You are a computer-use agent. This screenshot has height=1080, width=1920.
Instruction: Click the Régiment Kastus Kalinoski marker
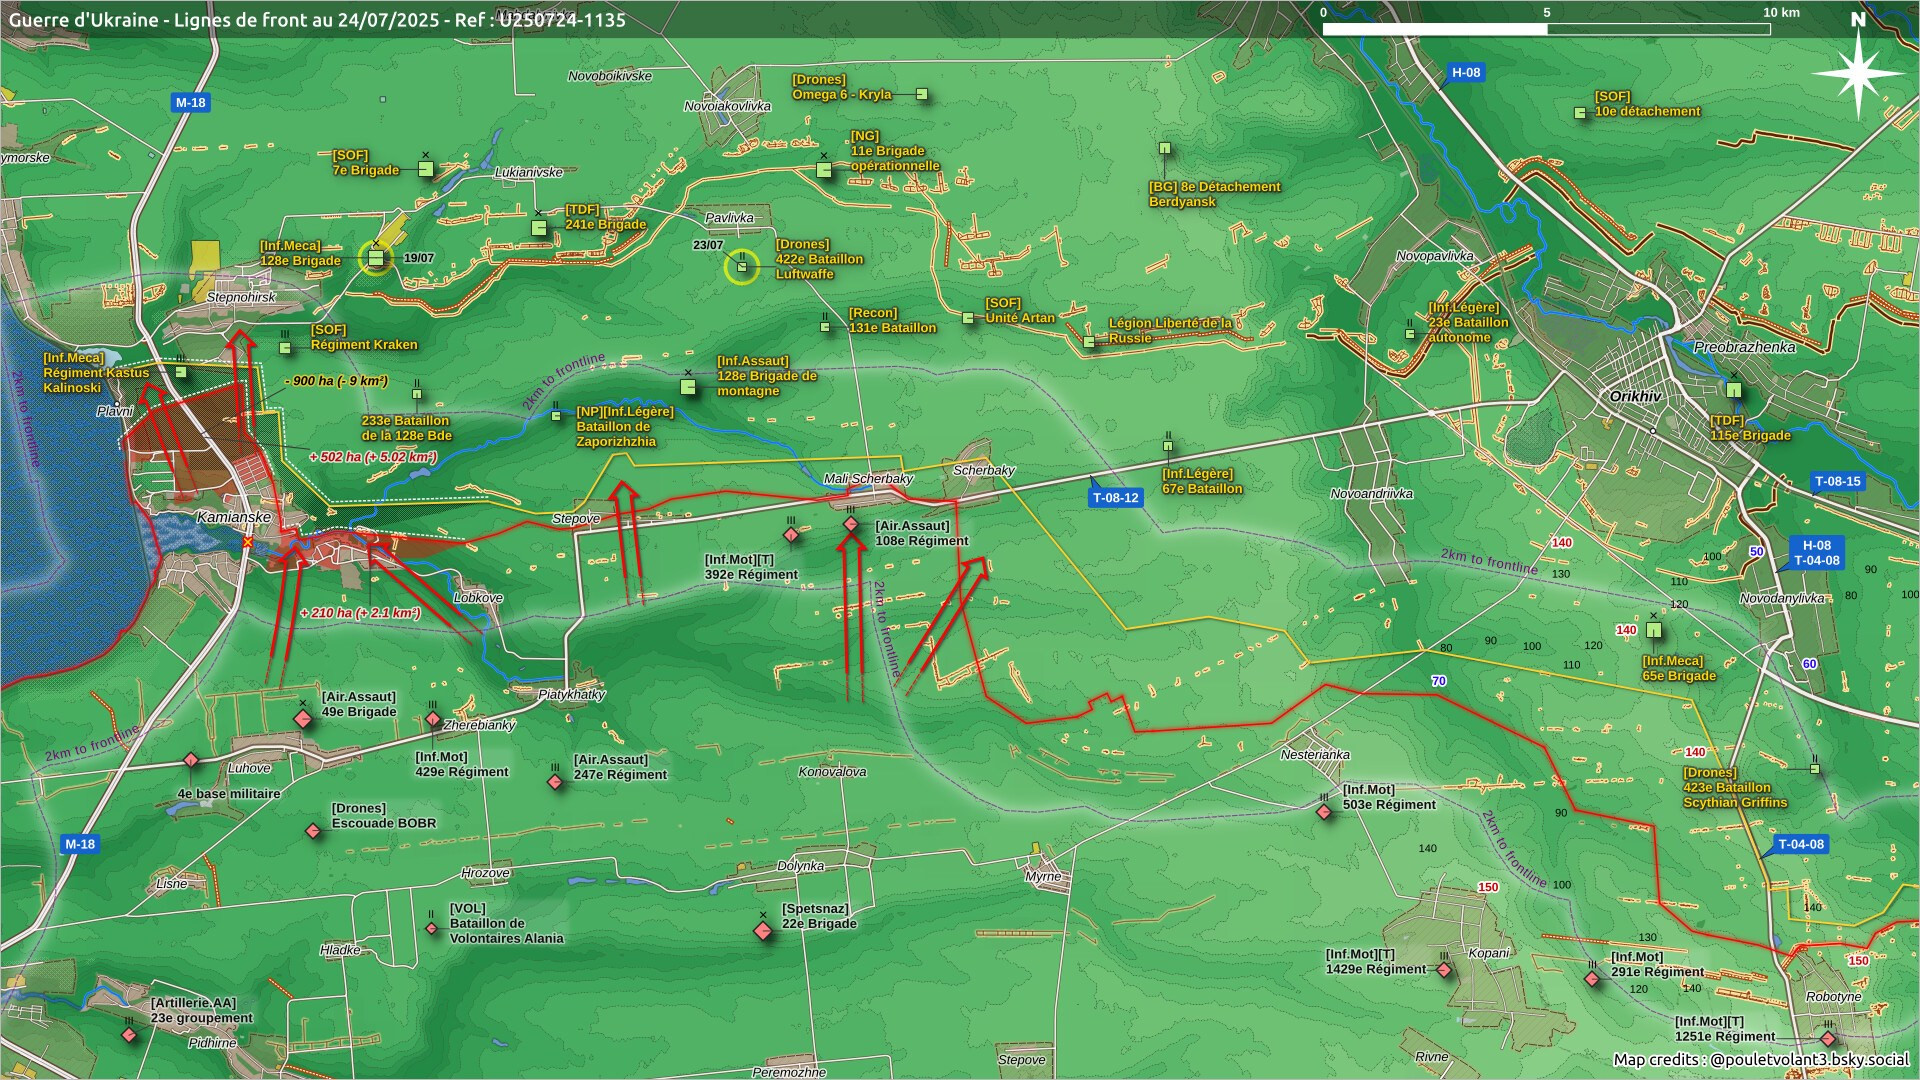[x=181, y=372]
